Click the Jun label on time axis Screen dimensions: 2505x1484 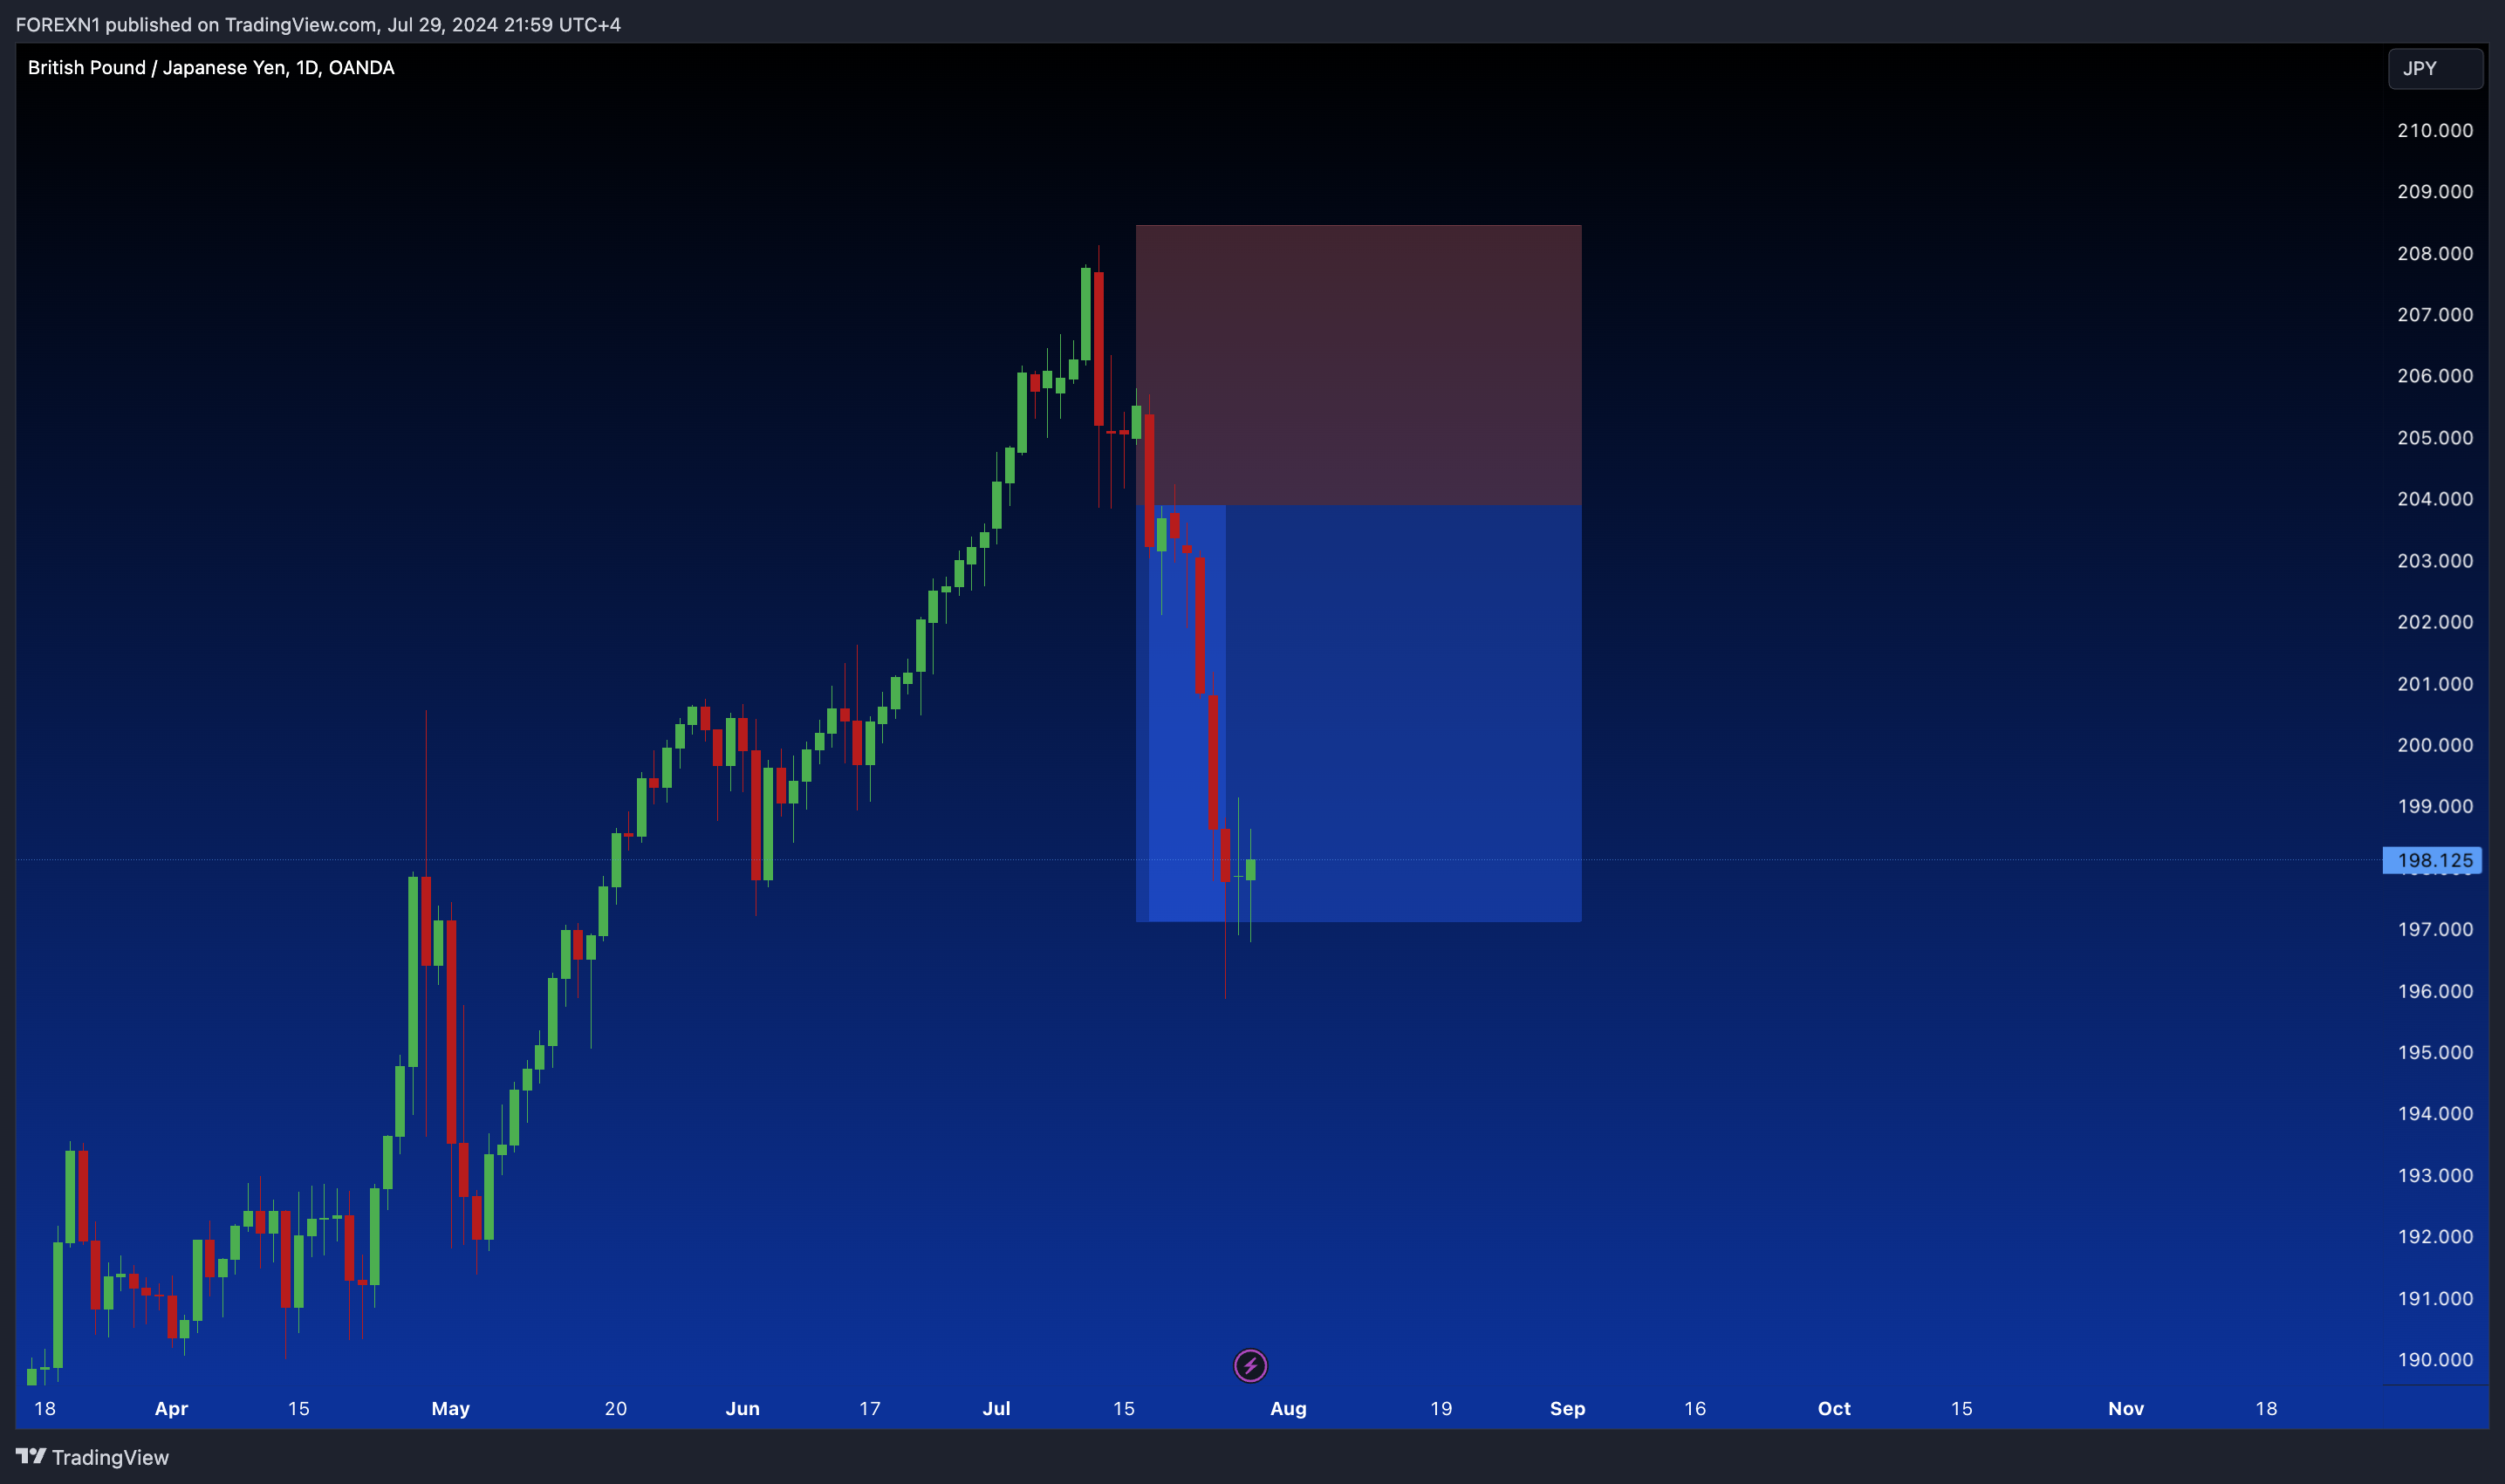click(742, 1408)
